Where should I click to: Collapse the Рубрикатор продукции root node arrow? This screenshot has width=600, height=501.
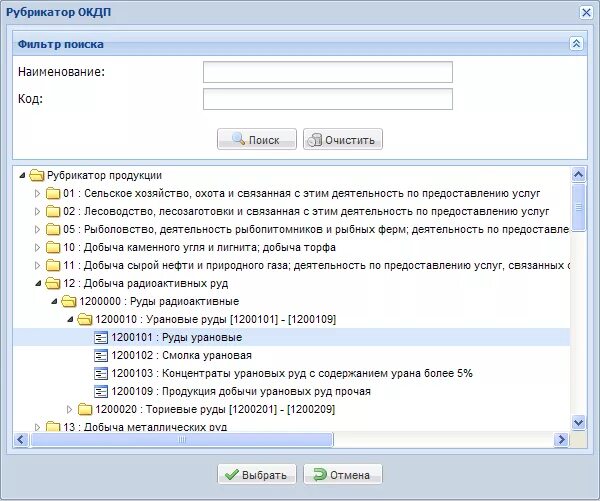(22, 175)
